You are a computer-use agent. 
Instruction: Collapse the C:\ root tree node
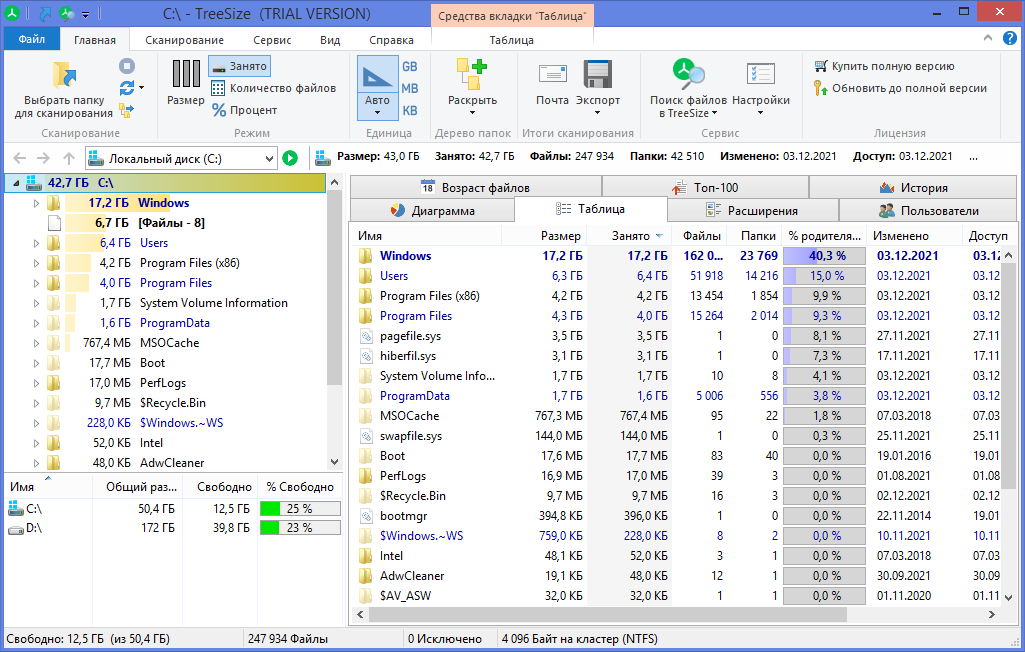click(x=16, y=184)
